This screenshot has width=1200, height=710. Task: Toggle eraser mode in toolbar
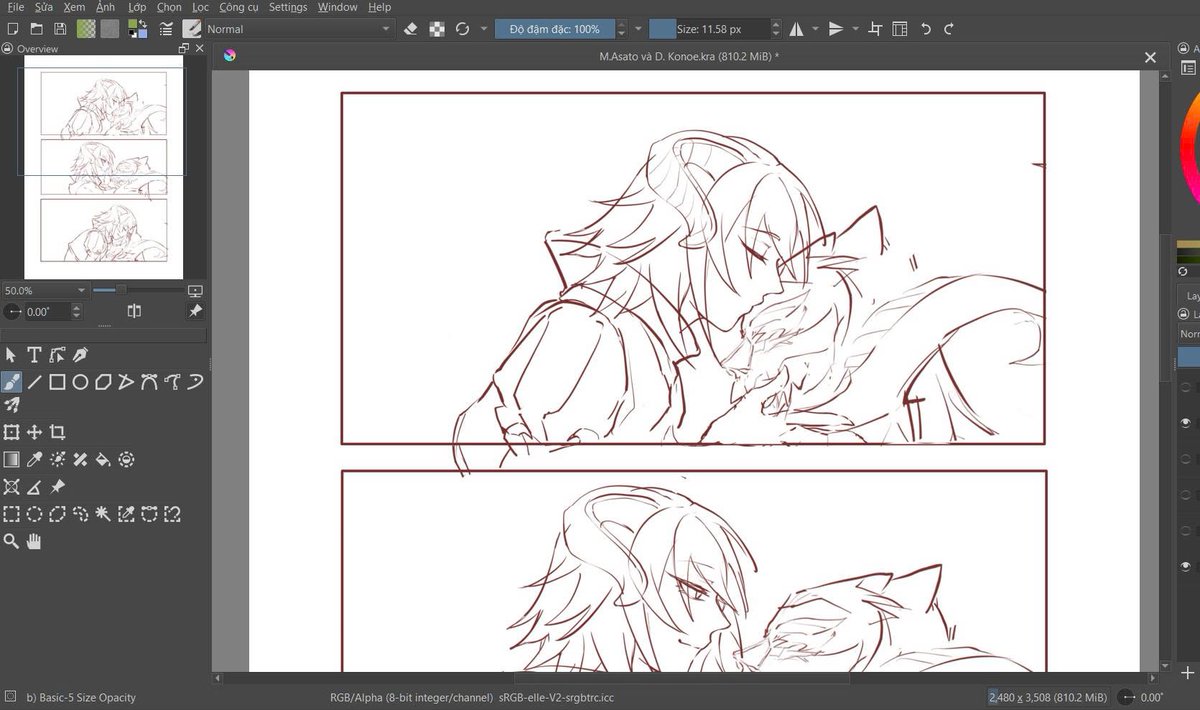pos(410,29)
